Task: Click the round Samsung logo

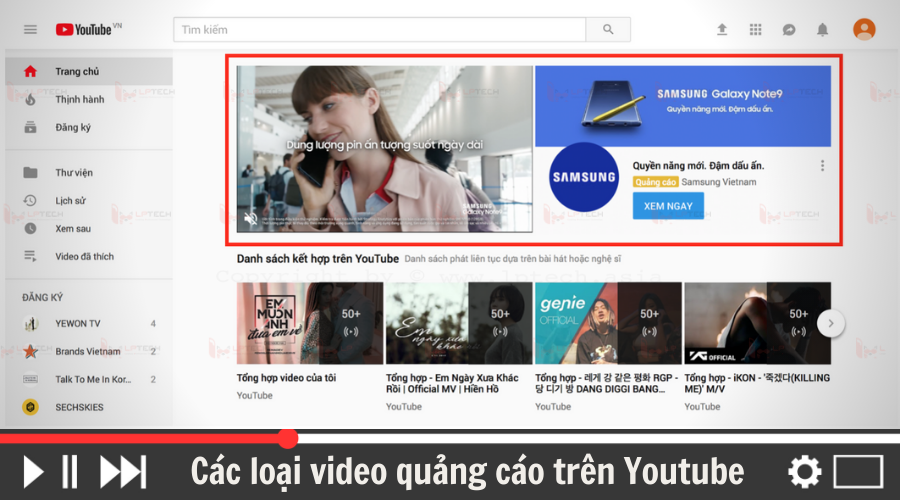Action: [584, 177]
